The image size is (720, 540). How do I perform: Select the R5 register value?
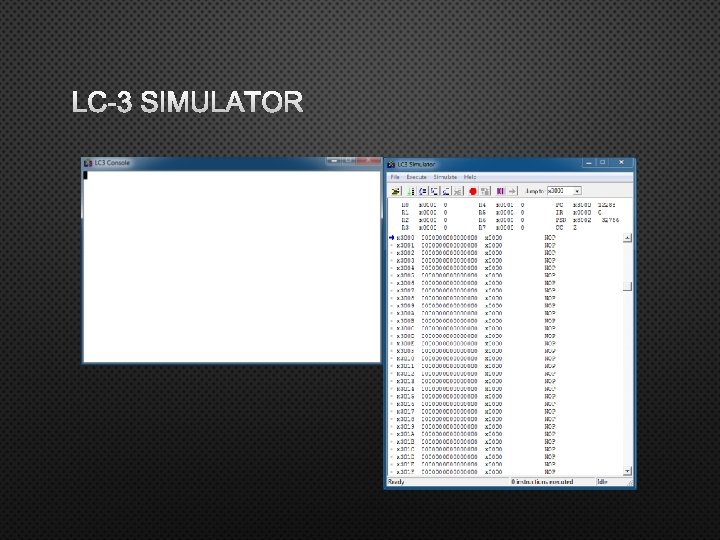click(x=505, y=213)
